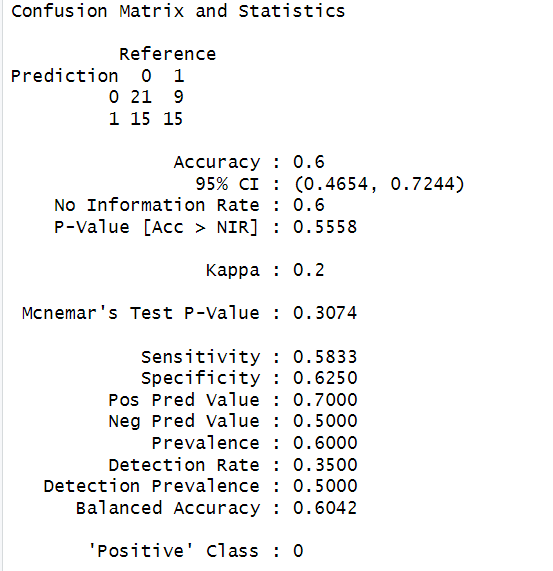Click the Sensitivity value 0.5833

[325, 357]
